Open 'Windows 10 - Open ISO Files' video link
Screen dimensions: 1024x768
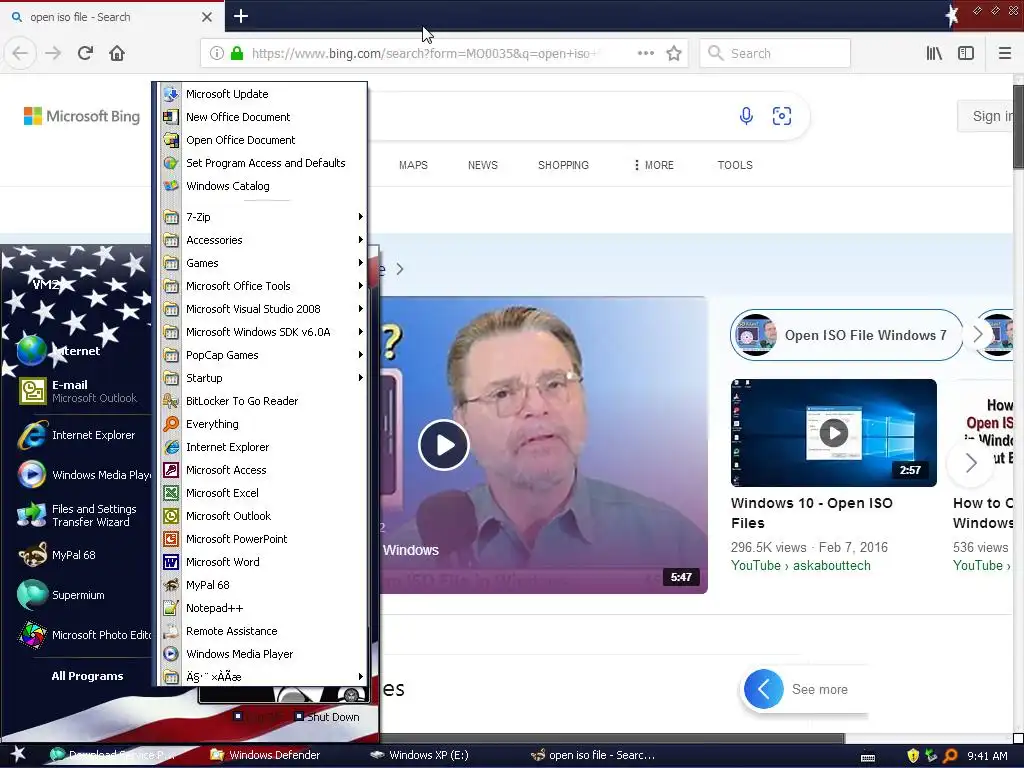tap(811, 513)
